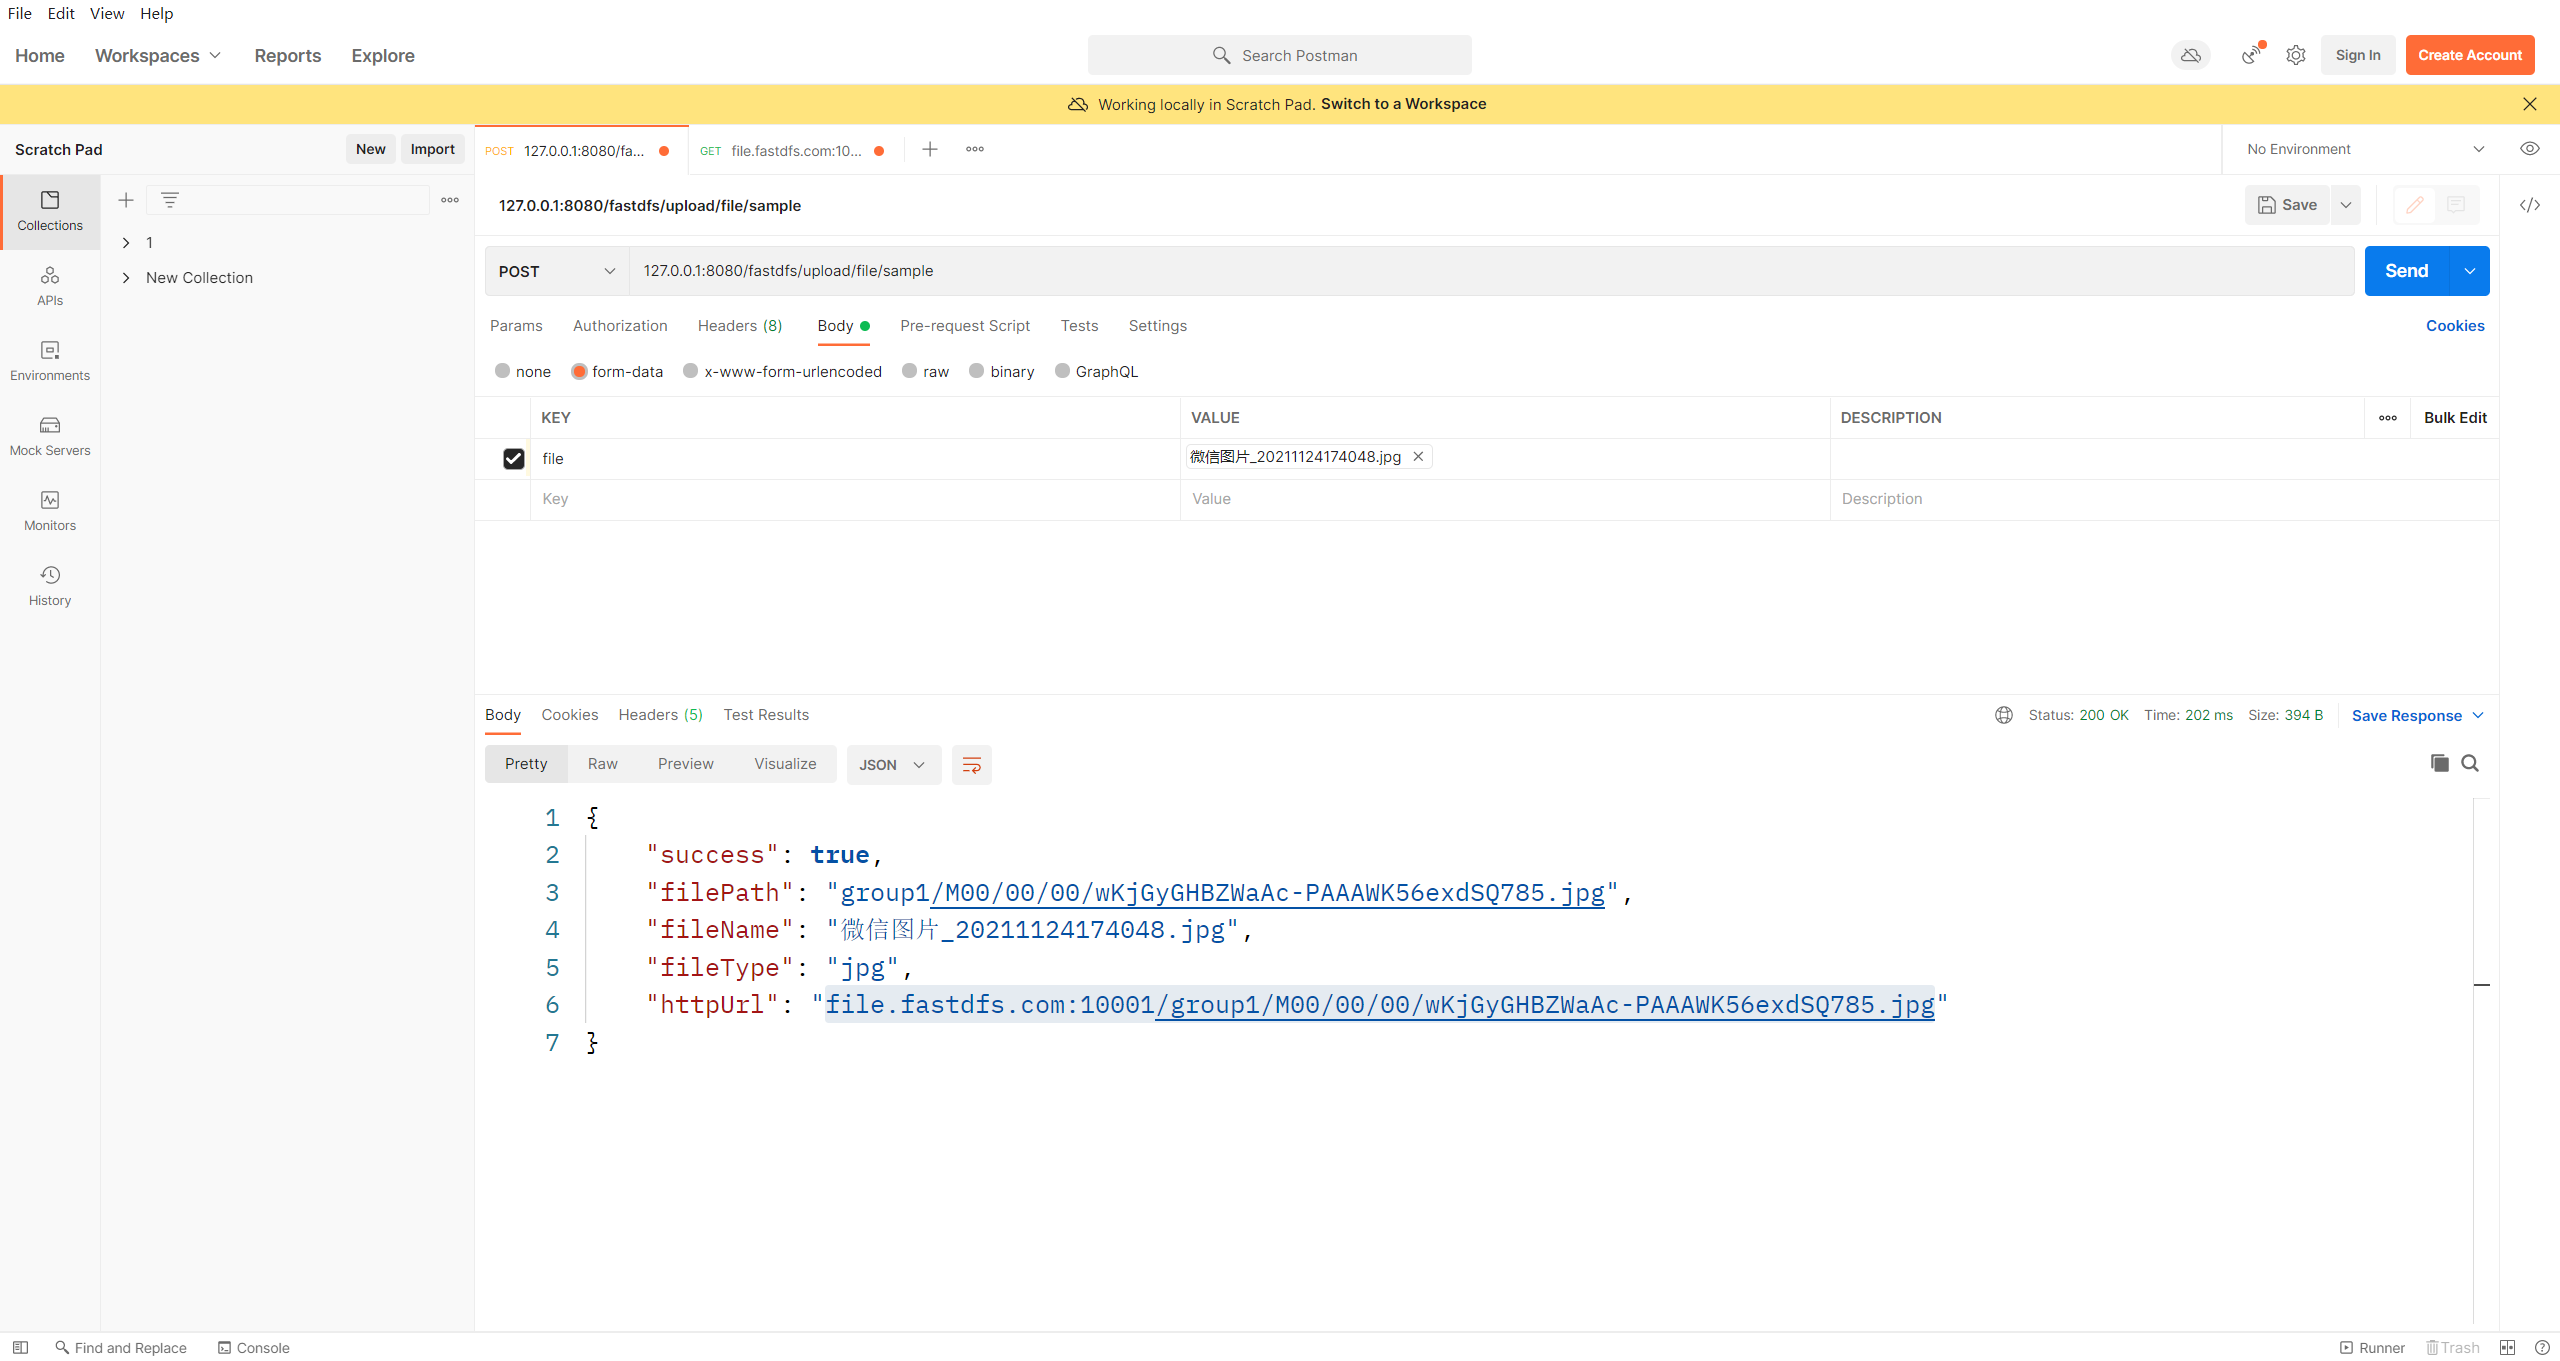Image resolution: width=2560 pixels, height=1361 pixels.
Task: Open Settings gear icon in header
Action: click(2295, 55)
